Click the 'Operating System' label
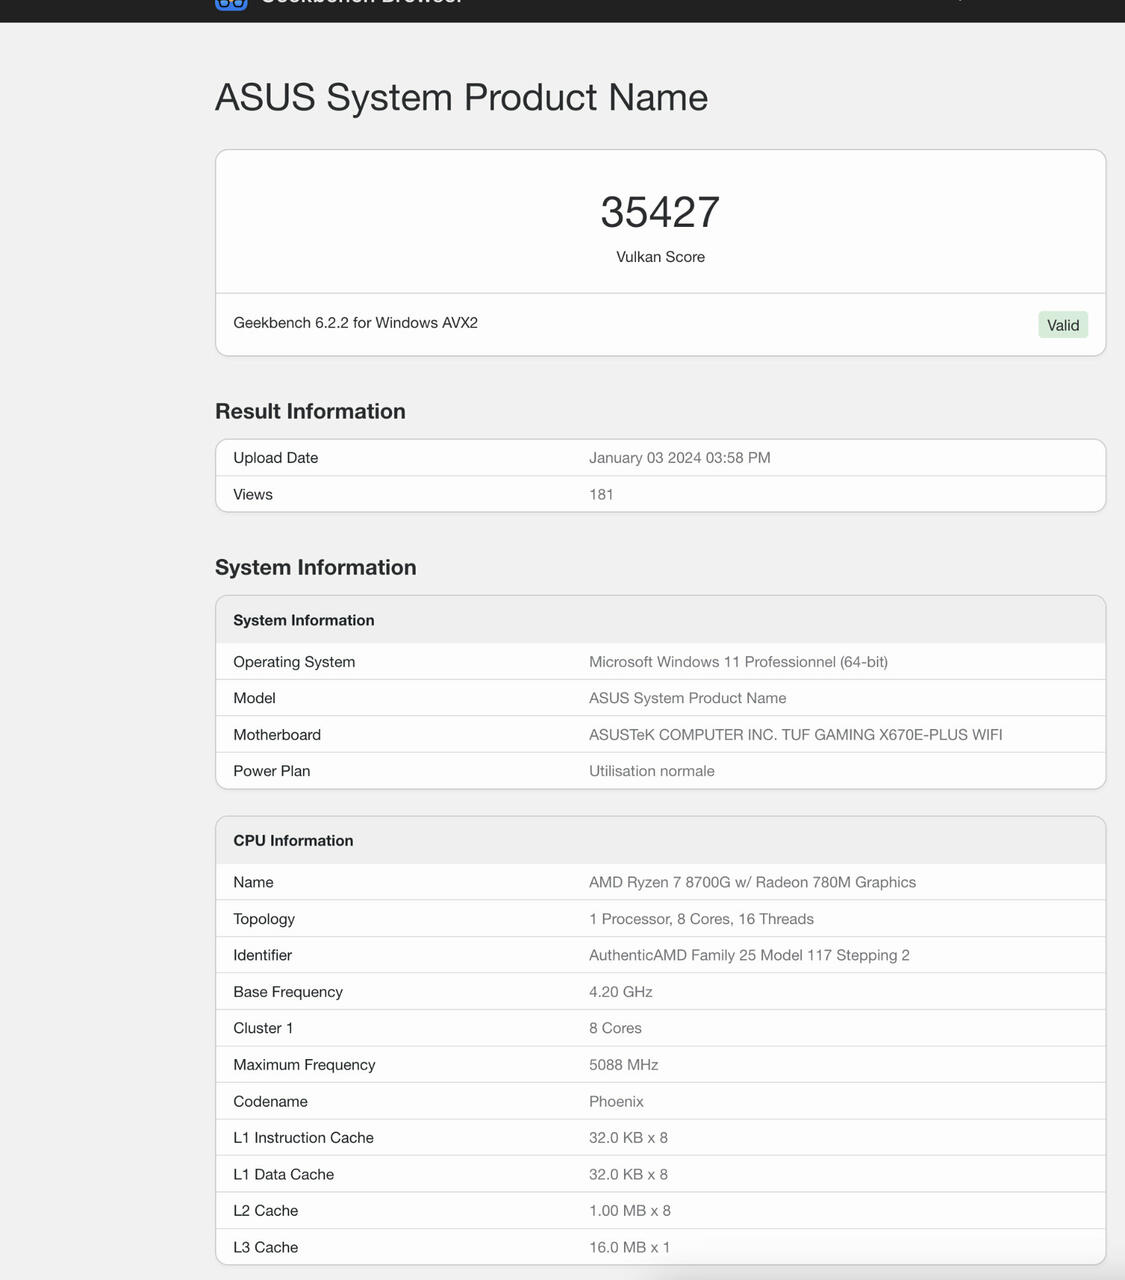The image size is (1125, 1280). point(294,662)
